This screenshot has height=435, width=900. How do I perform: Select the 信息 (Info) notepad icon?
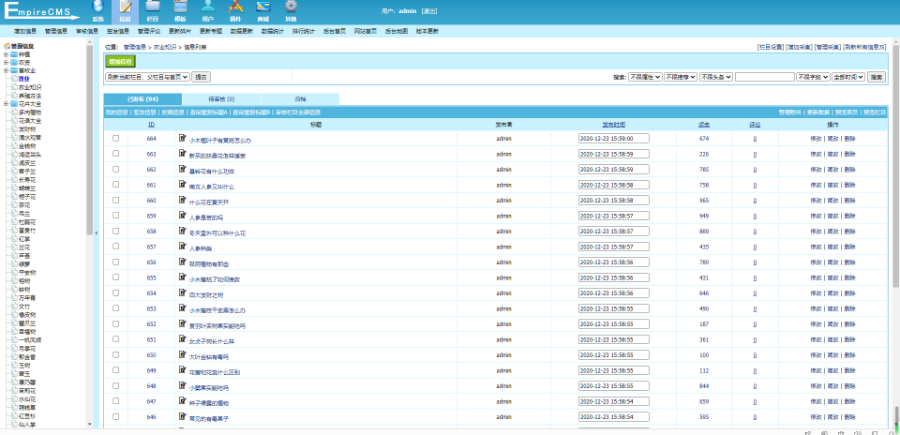tap(125, 7)
